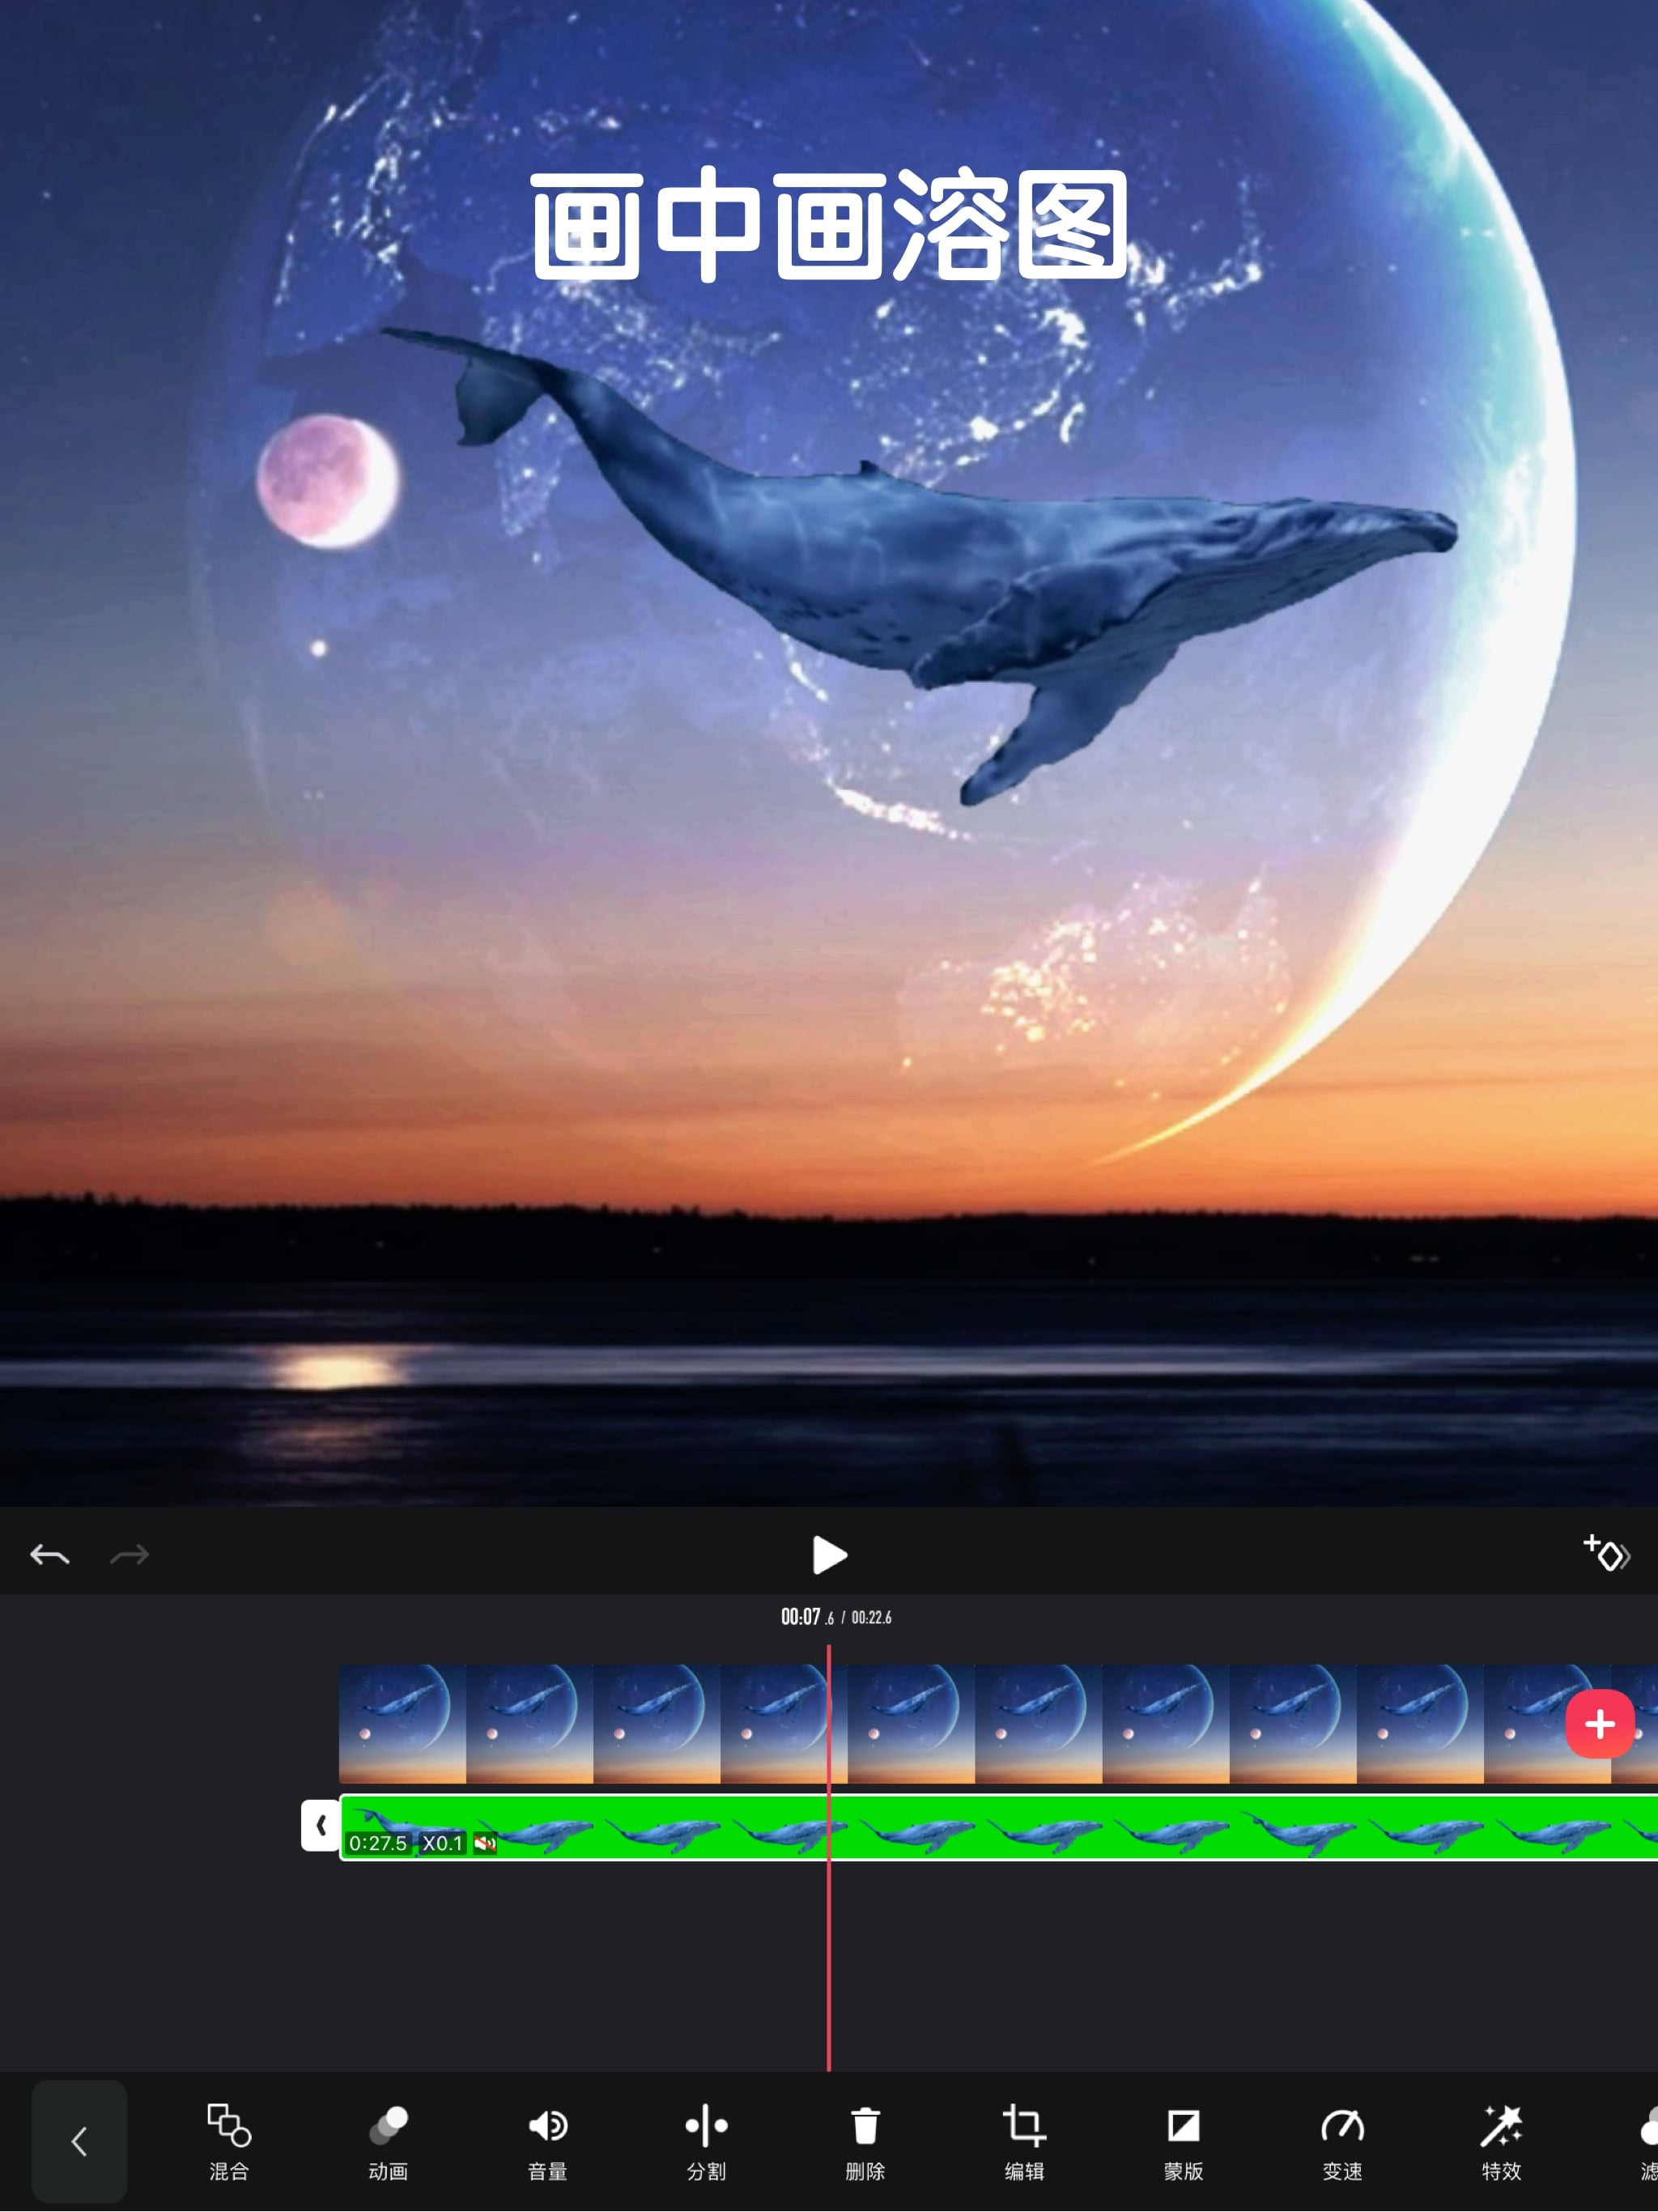Toggle muted audio icon on green clip
Screen dimensions: 1658x2212
tap(485, 1843)
